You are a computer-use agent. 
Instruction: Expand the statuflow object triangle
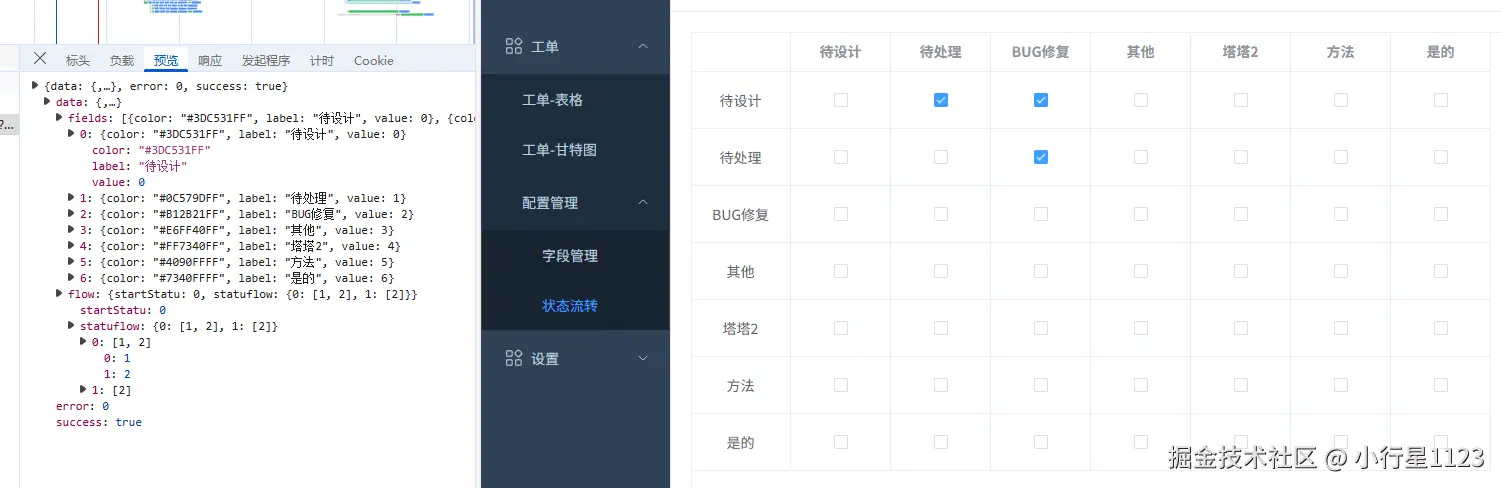point(72,326)
